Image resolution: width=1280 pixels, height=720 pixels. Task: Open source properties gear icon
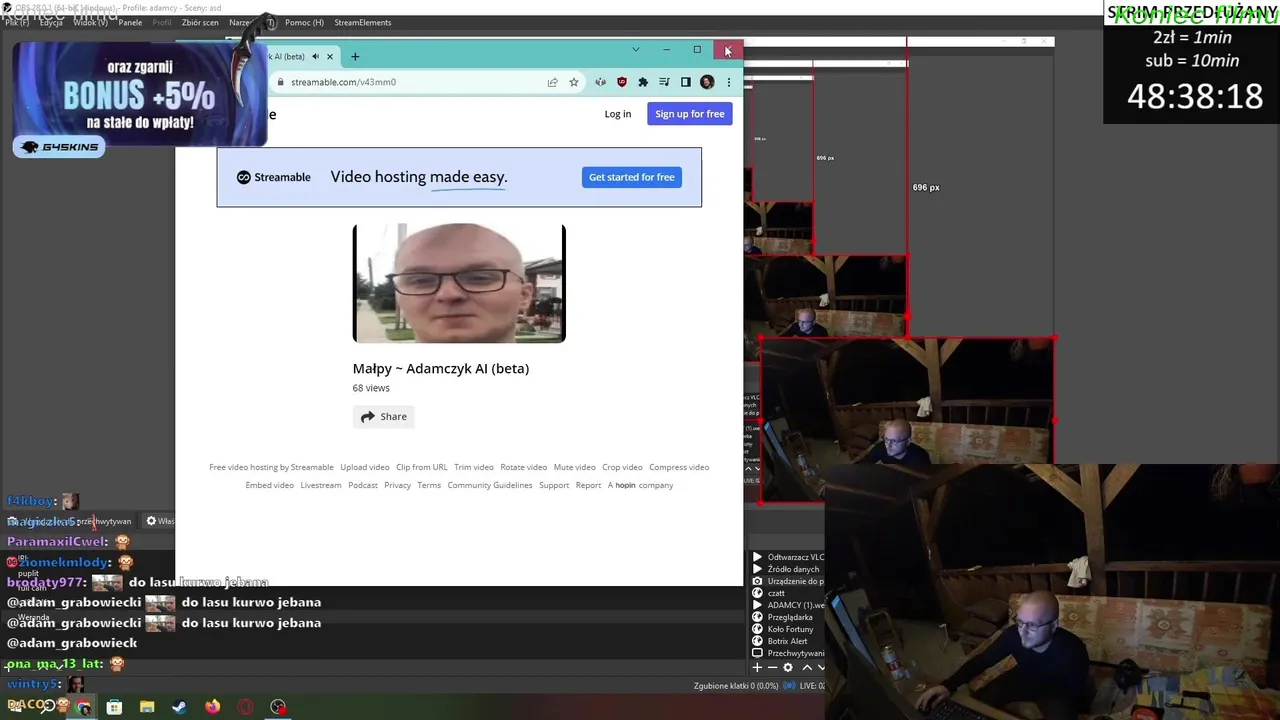click(x=788, y=667)
